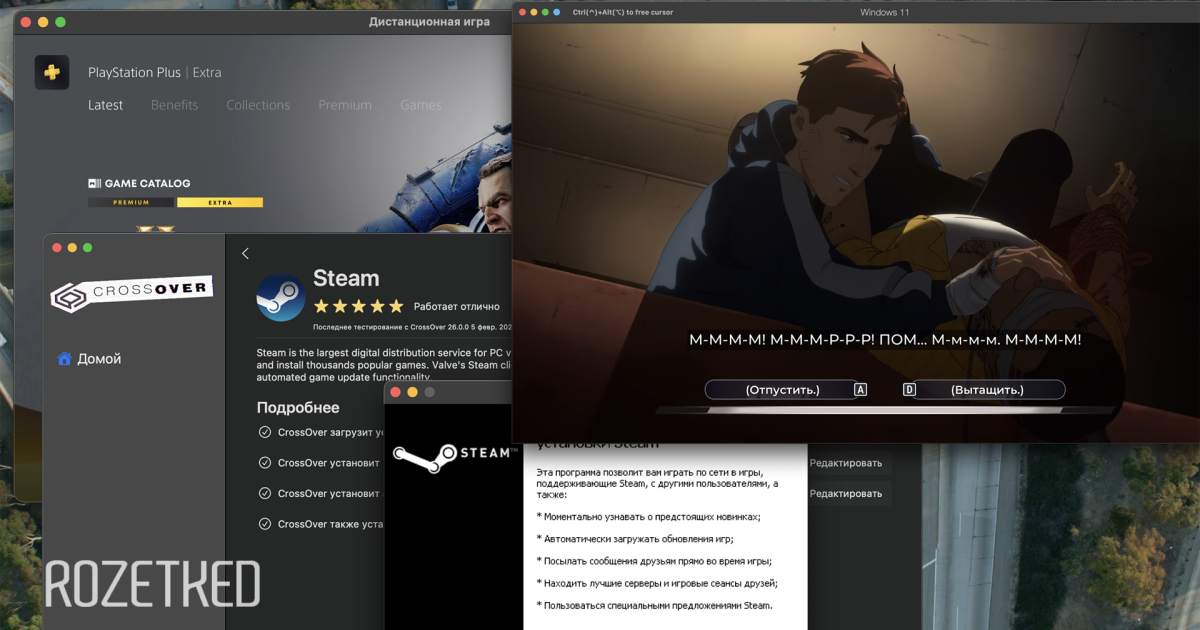Click the CrossOver logo in sidebar
This screenshot has height=630, width=1200.
[x=131, y=292]
